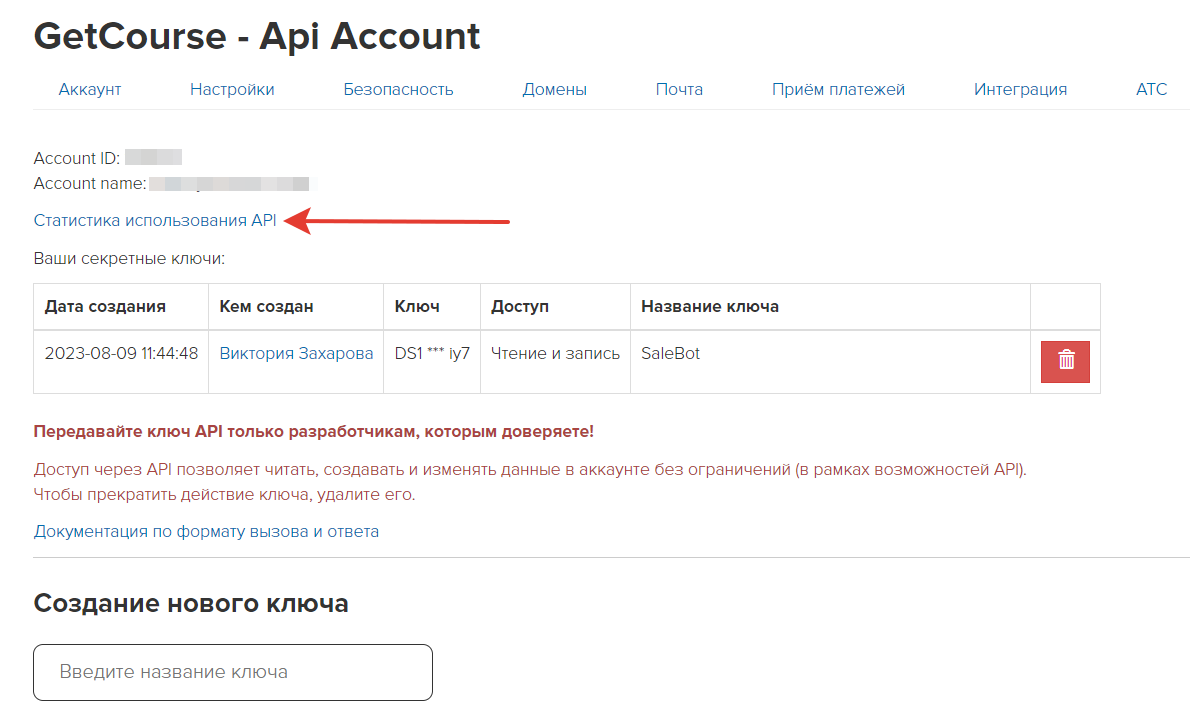Switch to the Интеграция tab
Screen dimensions: 1190x717
point(1020,90)
